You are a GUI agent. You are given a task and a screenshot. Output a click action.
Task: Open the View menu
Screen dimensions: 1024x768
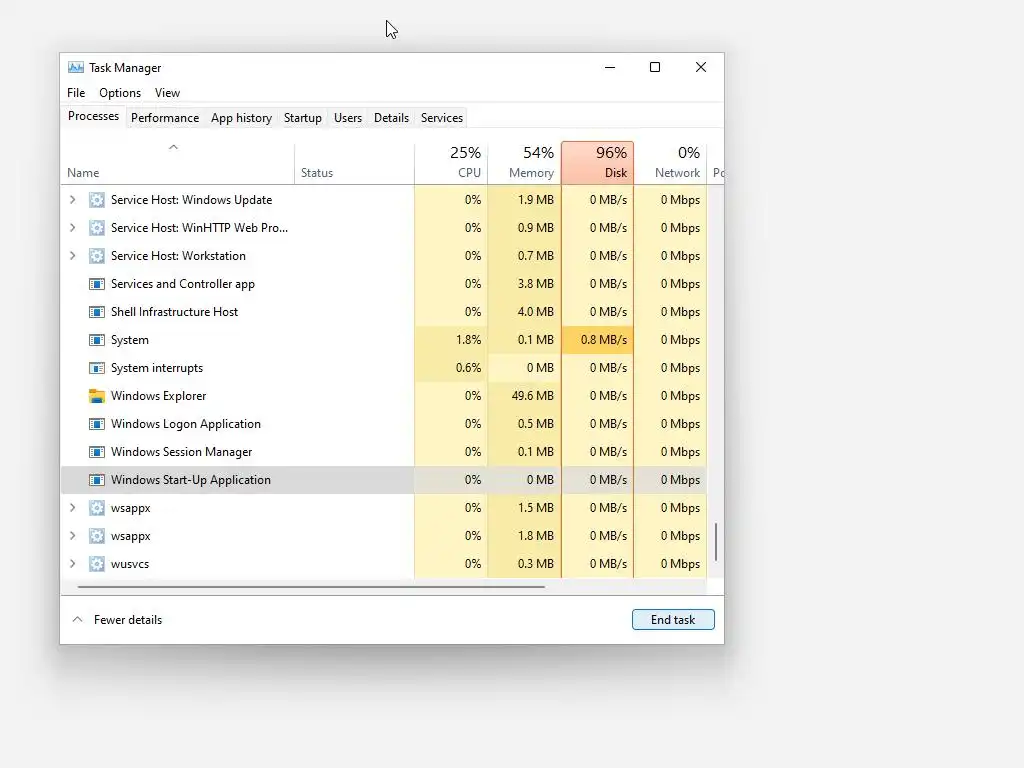tap(167, 93)
